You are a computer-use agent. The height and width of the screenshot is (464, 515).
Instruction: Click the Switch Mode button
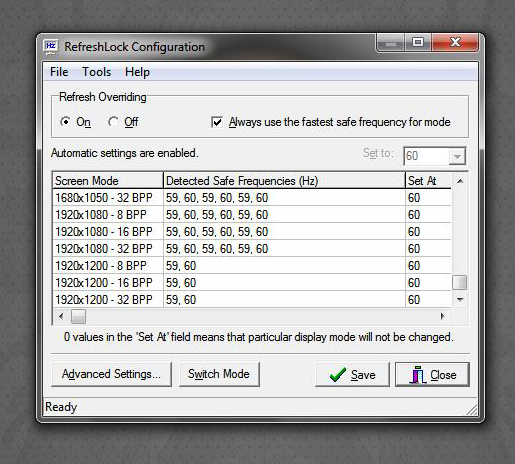[x=219, y=374]
